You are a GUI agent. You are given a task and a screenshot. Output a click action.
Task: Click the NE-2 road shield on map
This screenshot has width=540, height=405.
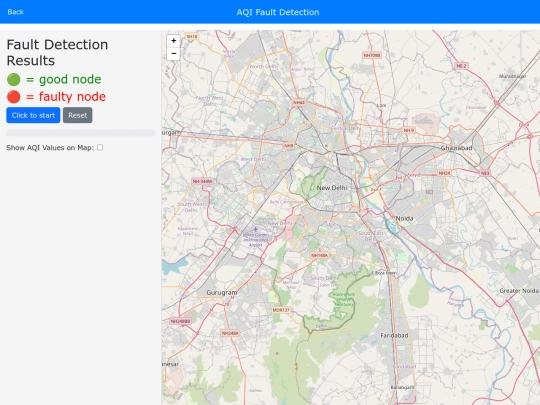coord(461,66)
